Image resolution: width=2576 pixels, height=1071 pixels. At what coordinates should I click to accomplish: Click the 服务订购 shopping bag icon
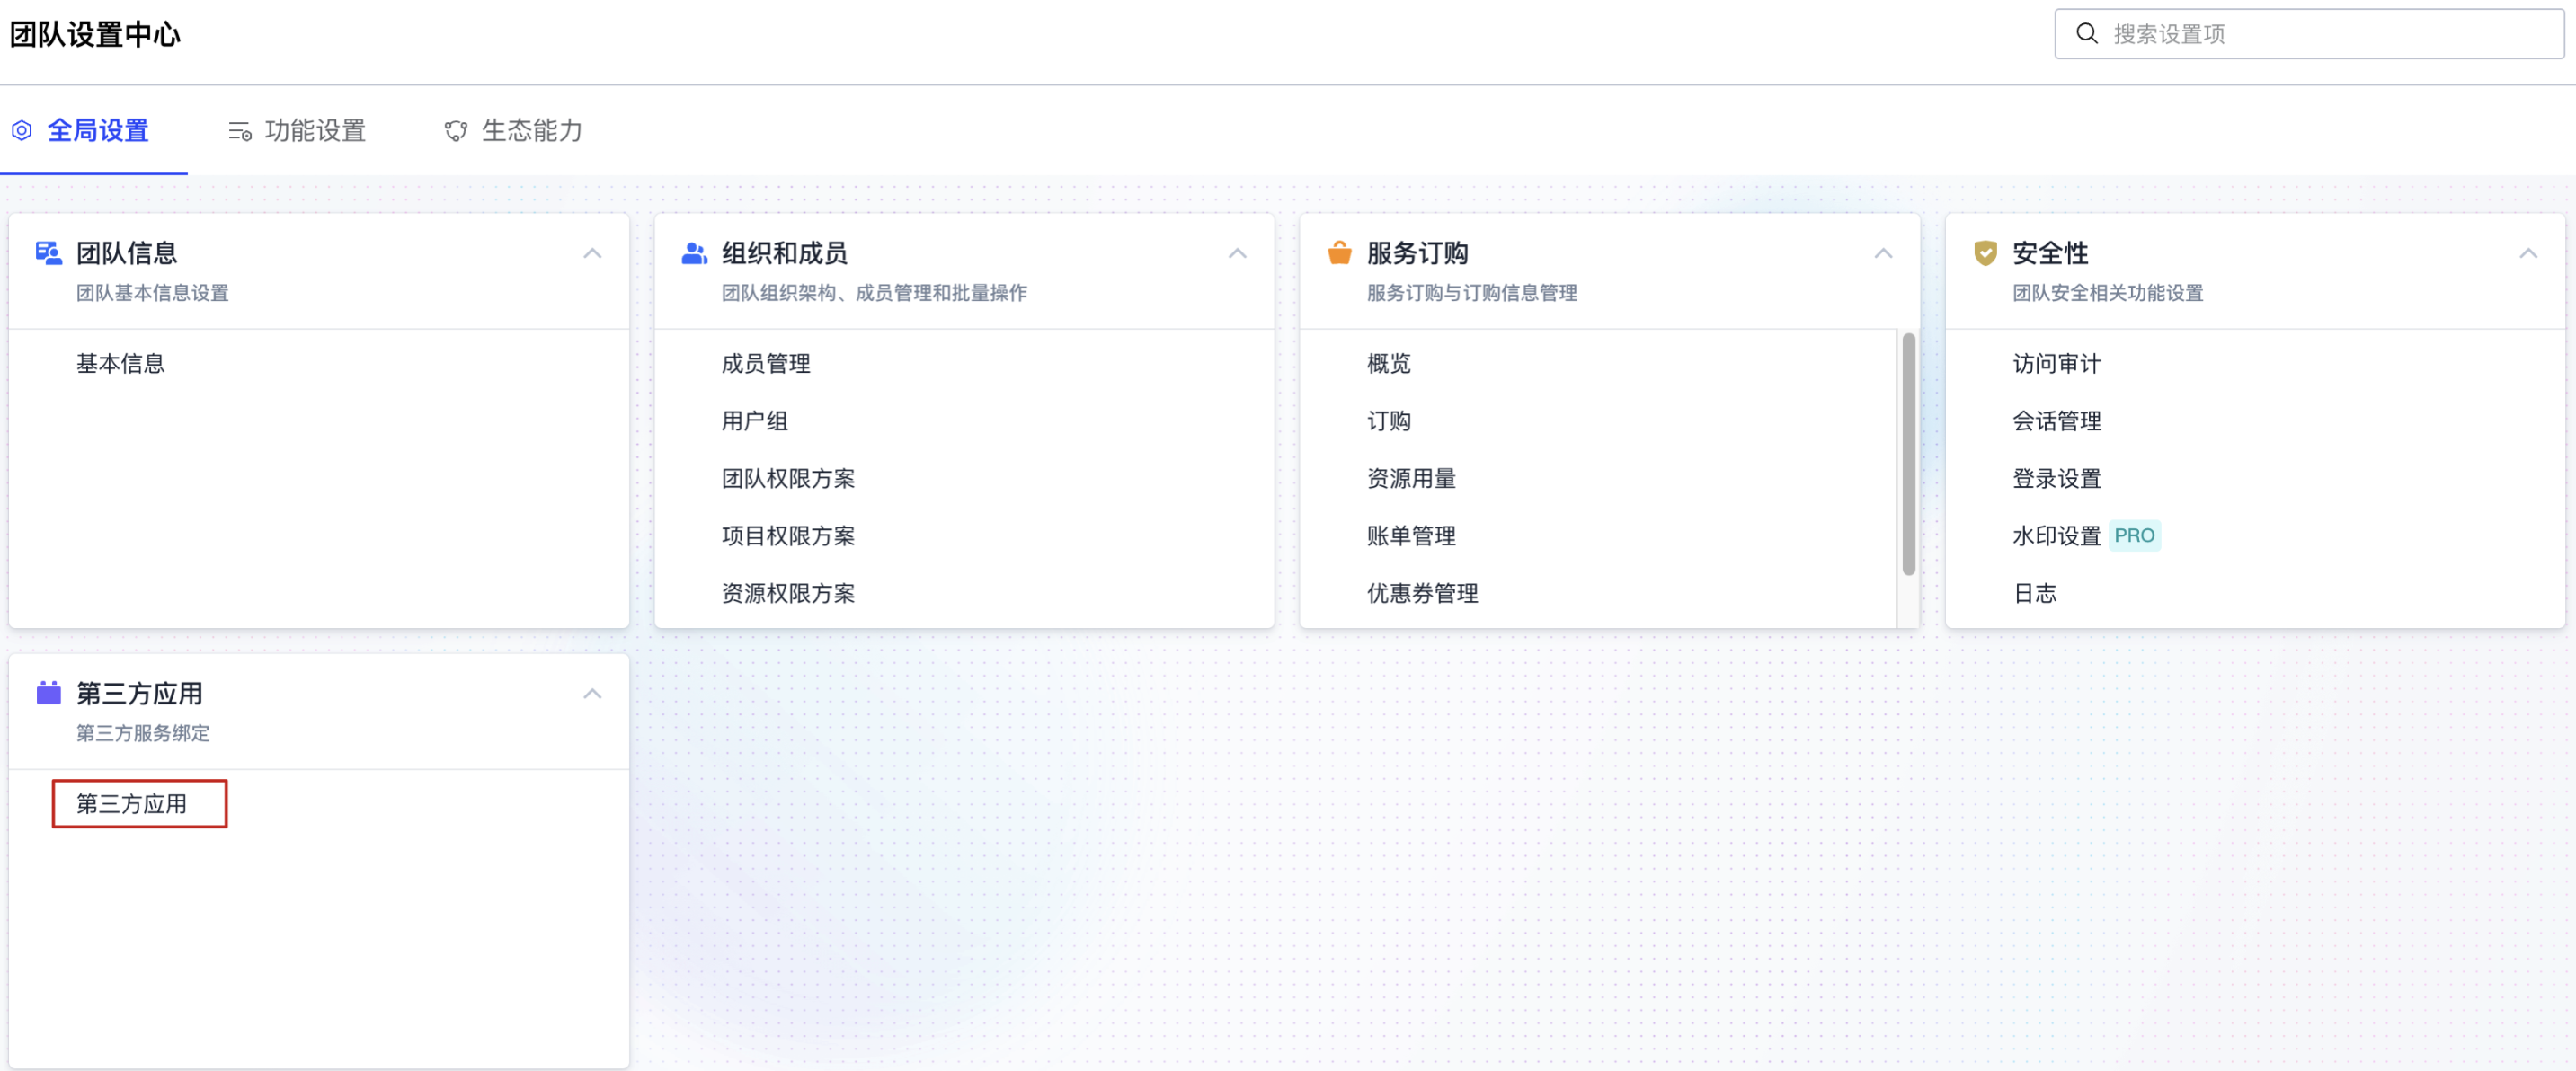(1339, 253)
